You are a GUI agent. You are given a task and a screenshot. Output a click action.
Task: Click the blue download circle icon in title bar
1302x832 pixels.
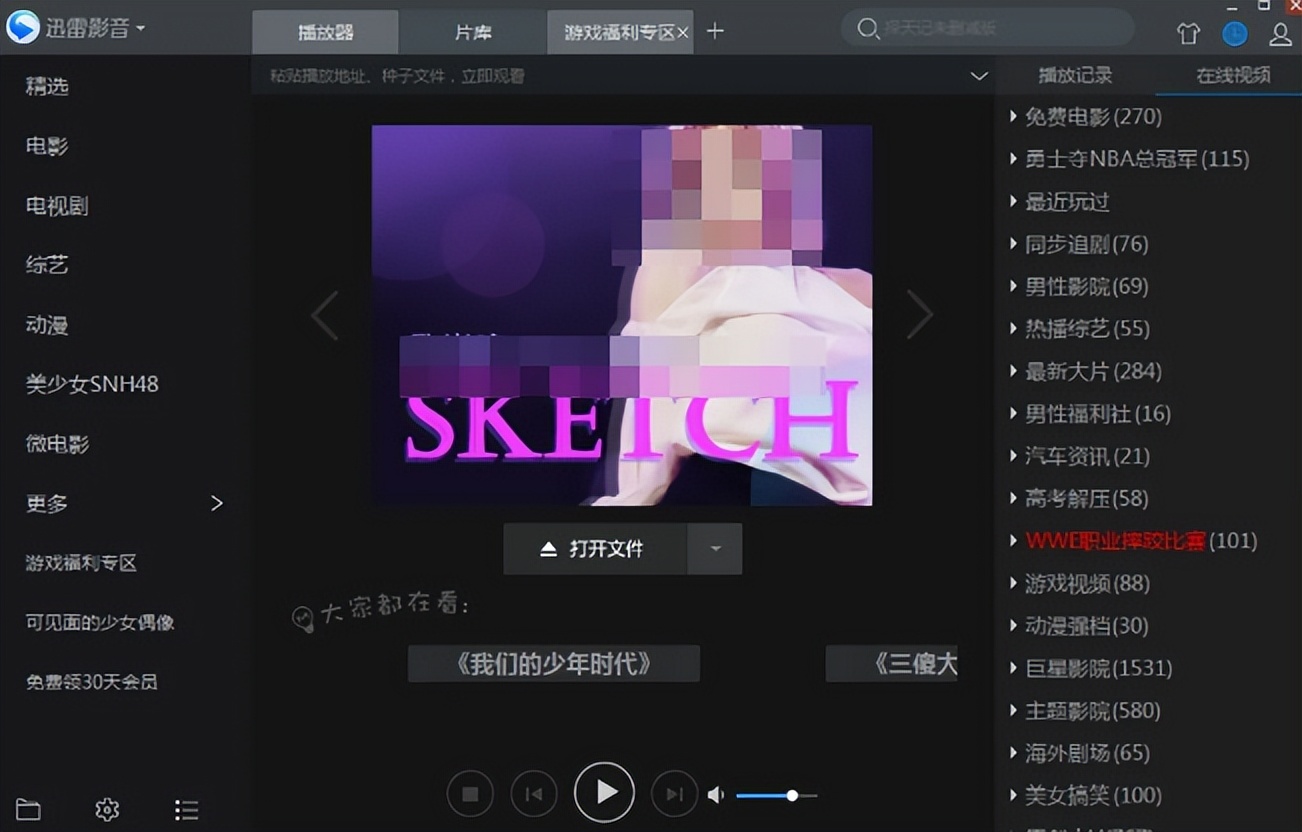tap(1234, 33)
